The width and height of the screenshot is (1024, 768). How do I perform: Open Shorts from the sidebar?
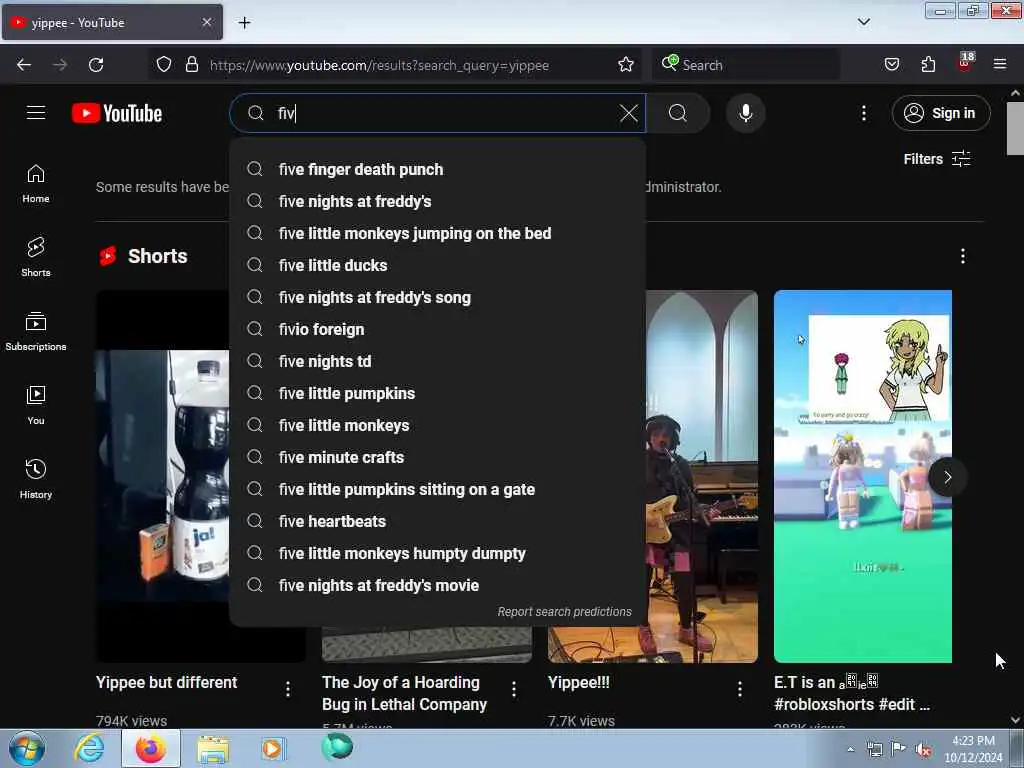[36, 257]
